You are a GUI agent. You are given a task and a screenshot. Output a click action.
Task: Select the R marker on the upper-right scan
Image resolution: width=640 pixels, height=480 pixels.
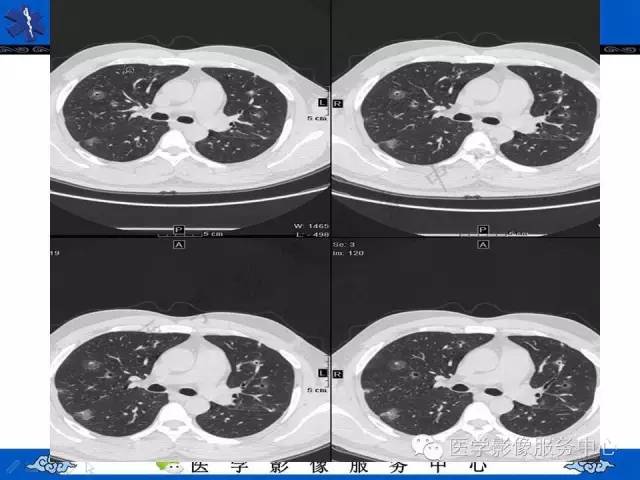(338, 104)
